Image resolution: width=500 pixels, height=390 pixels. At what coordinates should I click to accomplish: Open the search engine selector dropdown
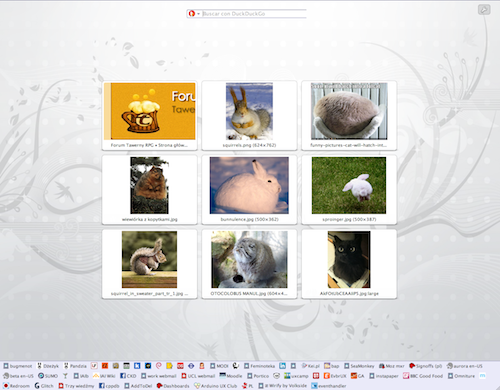194,14
